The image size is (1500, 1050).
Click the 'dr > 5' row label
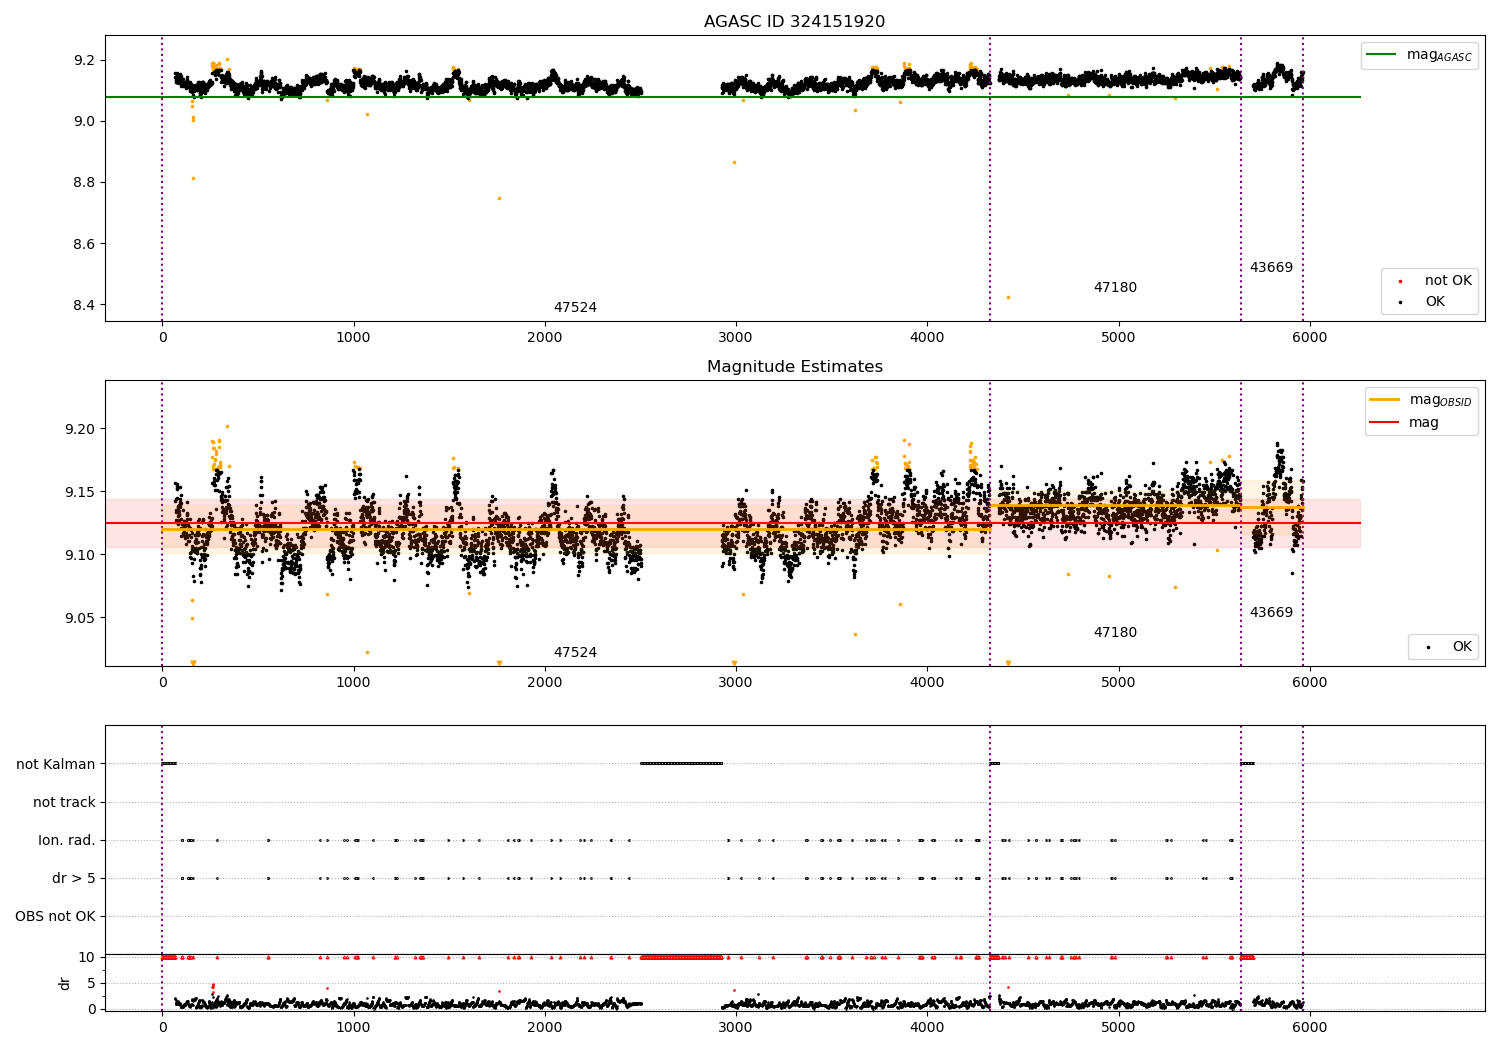tap(74, 878)
